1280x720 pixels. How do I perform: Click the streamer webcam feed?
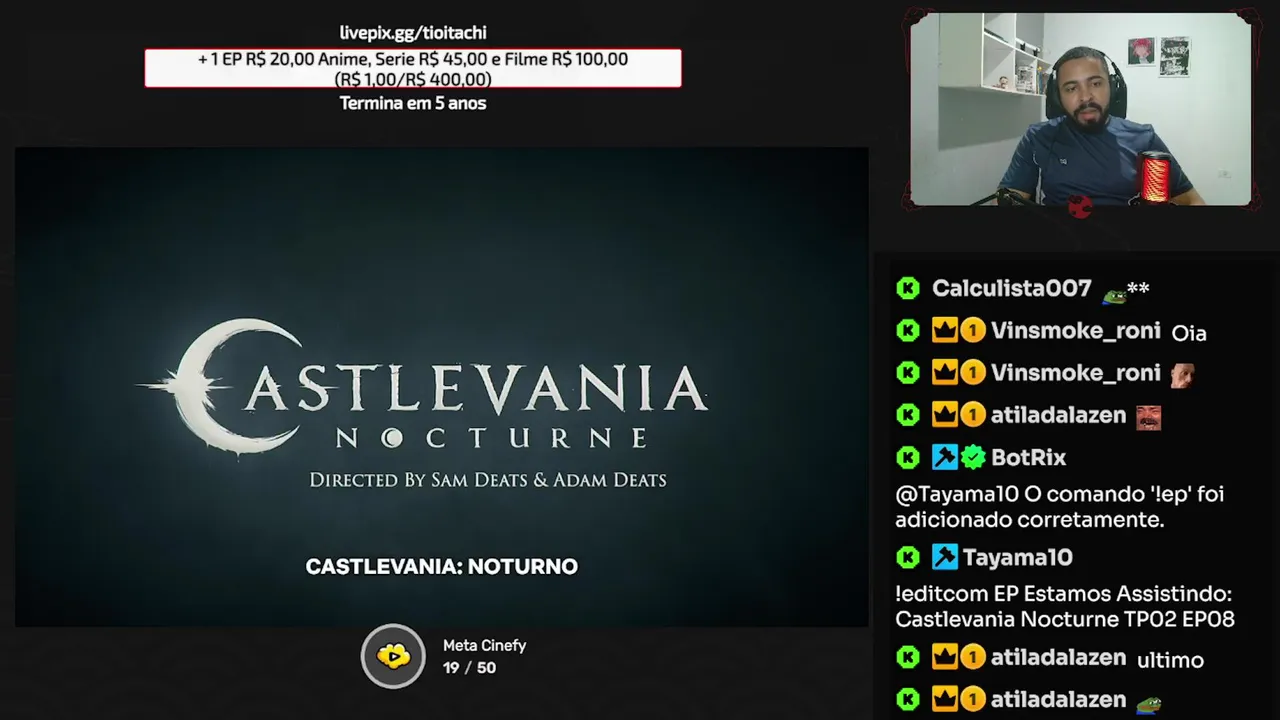pyautogui.click(x=1080, y=109)
